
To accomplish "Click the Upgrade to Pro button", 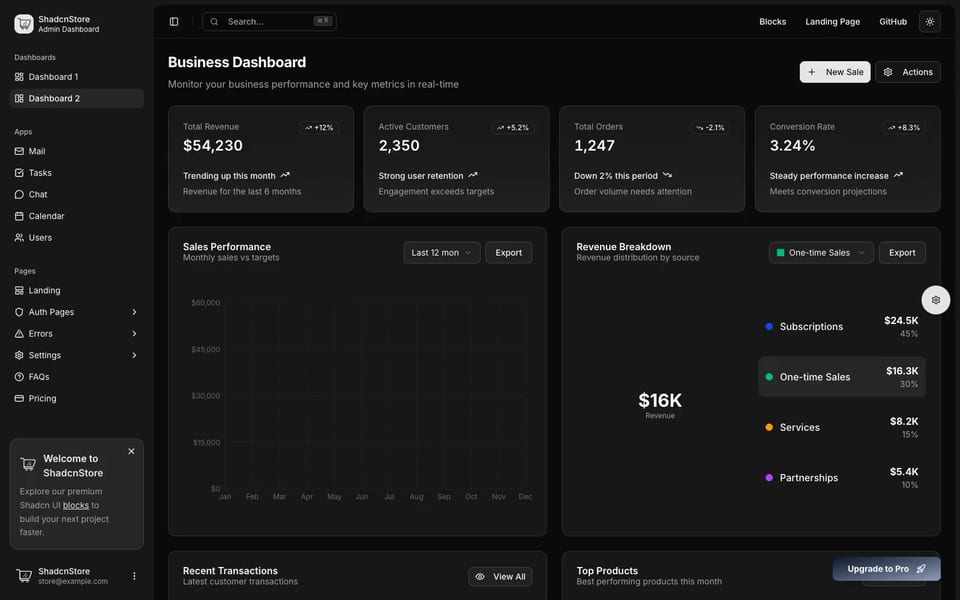I will [886, 569].
